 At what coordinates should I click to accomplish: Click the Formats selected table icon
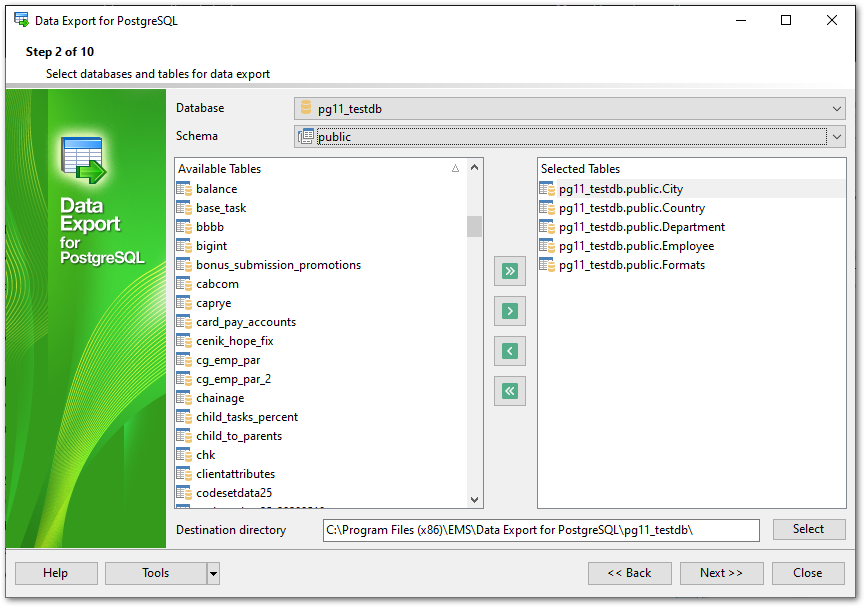(547, 265)
